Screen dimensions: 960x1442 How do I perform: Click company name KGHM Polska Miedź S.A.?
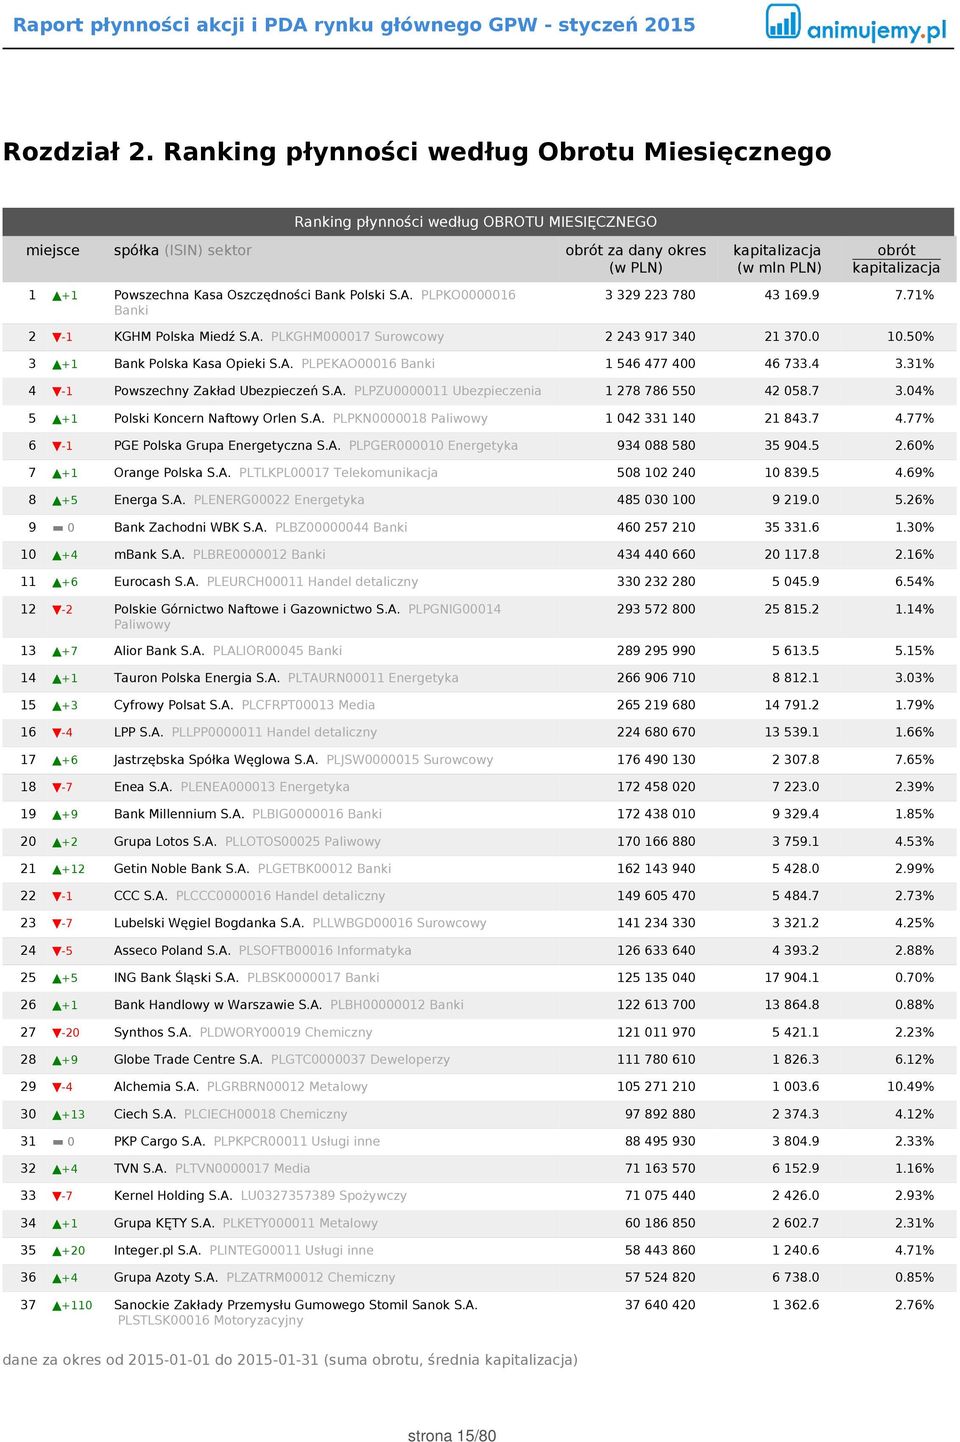[188, 337]
